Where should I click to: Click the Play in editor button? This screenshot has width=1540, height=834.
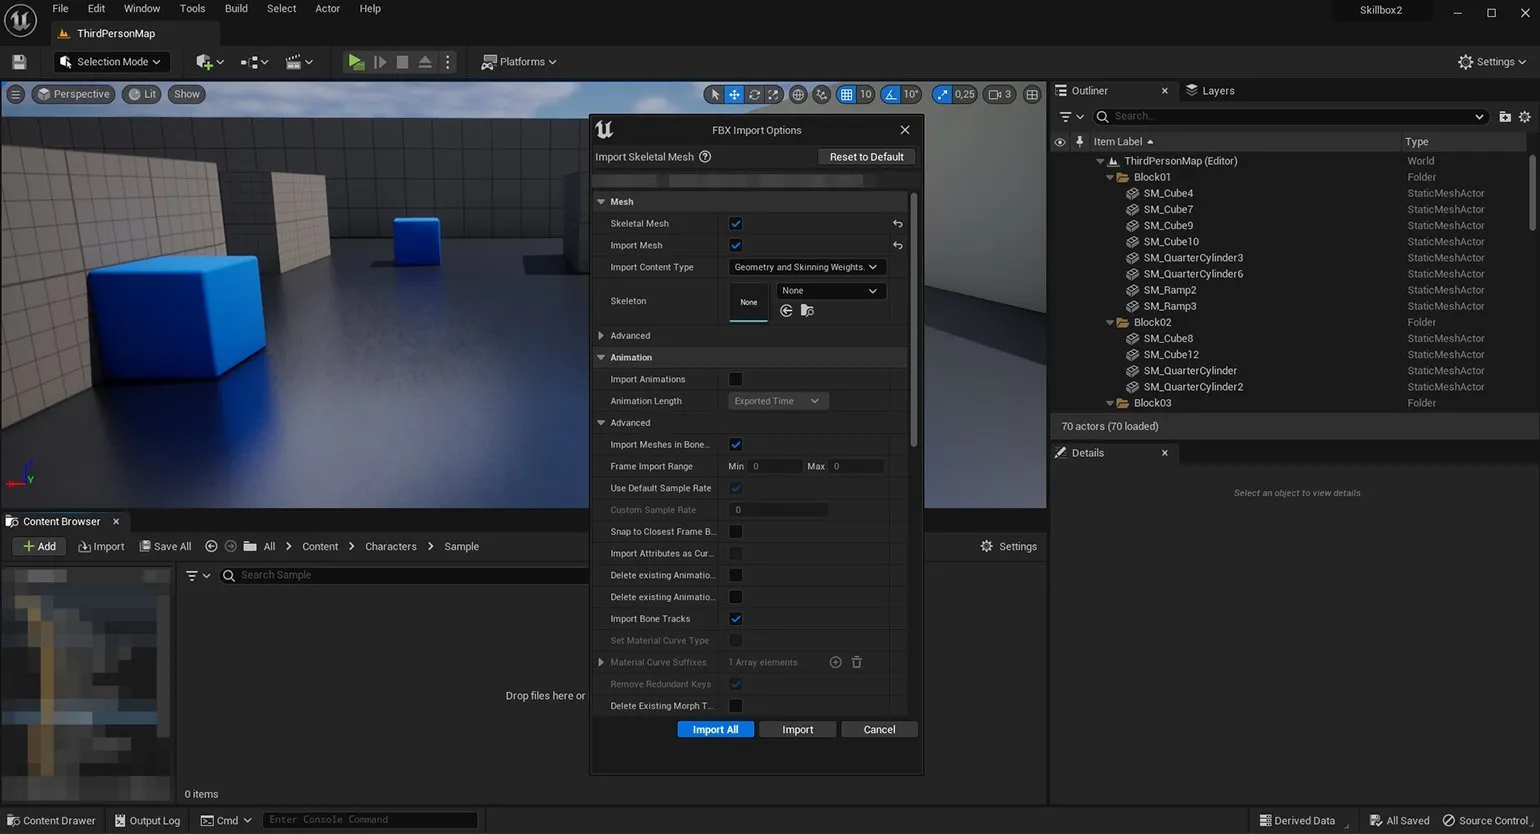(x=355, y=62)
